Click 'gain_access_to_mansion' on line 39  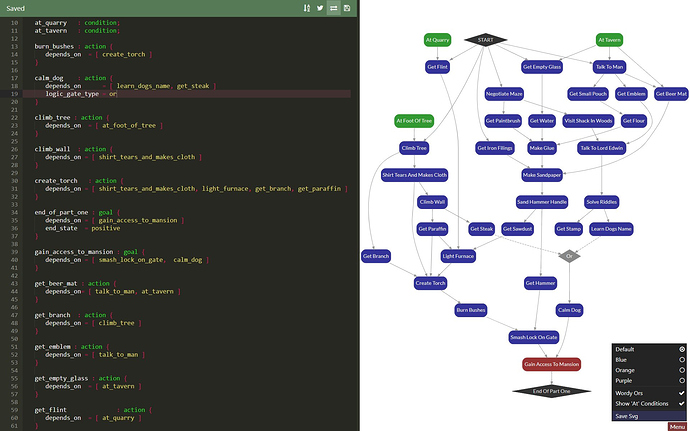click(73, 252)
